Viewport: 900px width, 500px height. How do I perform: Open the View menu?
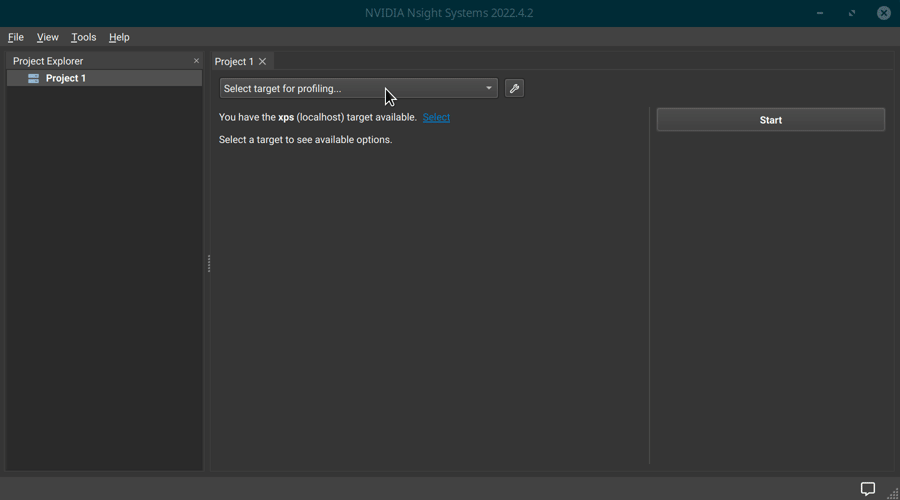tap(48, 37)
